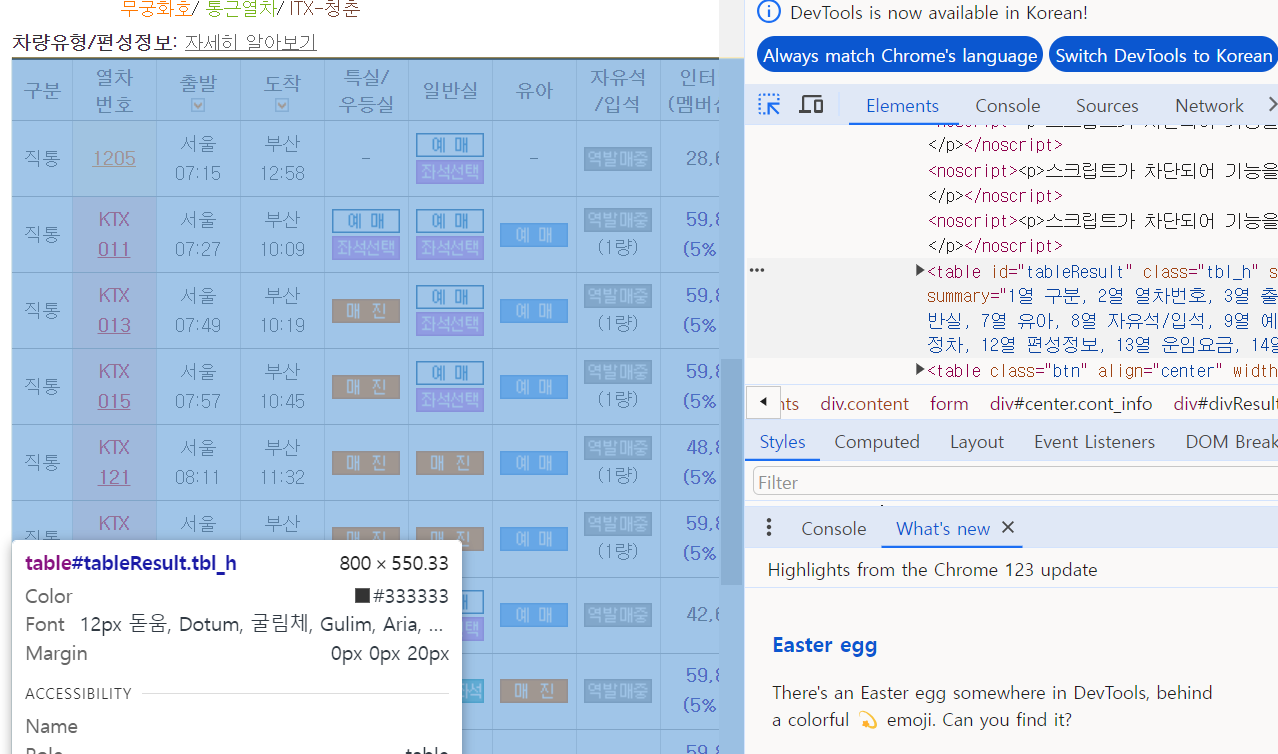Switch to the Console tab in the drawer
This screenshot has width=1278, height=754.
coord(833,528)
